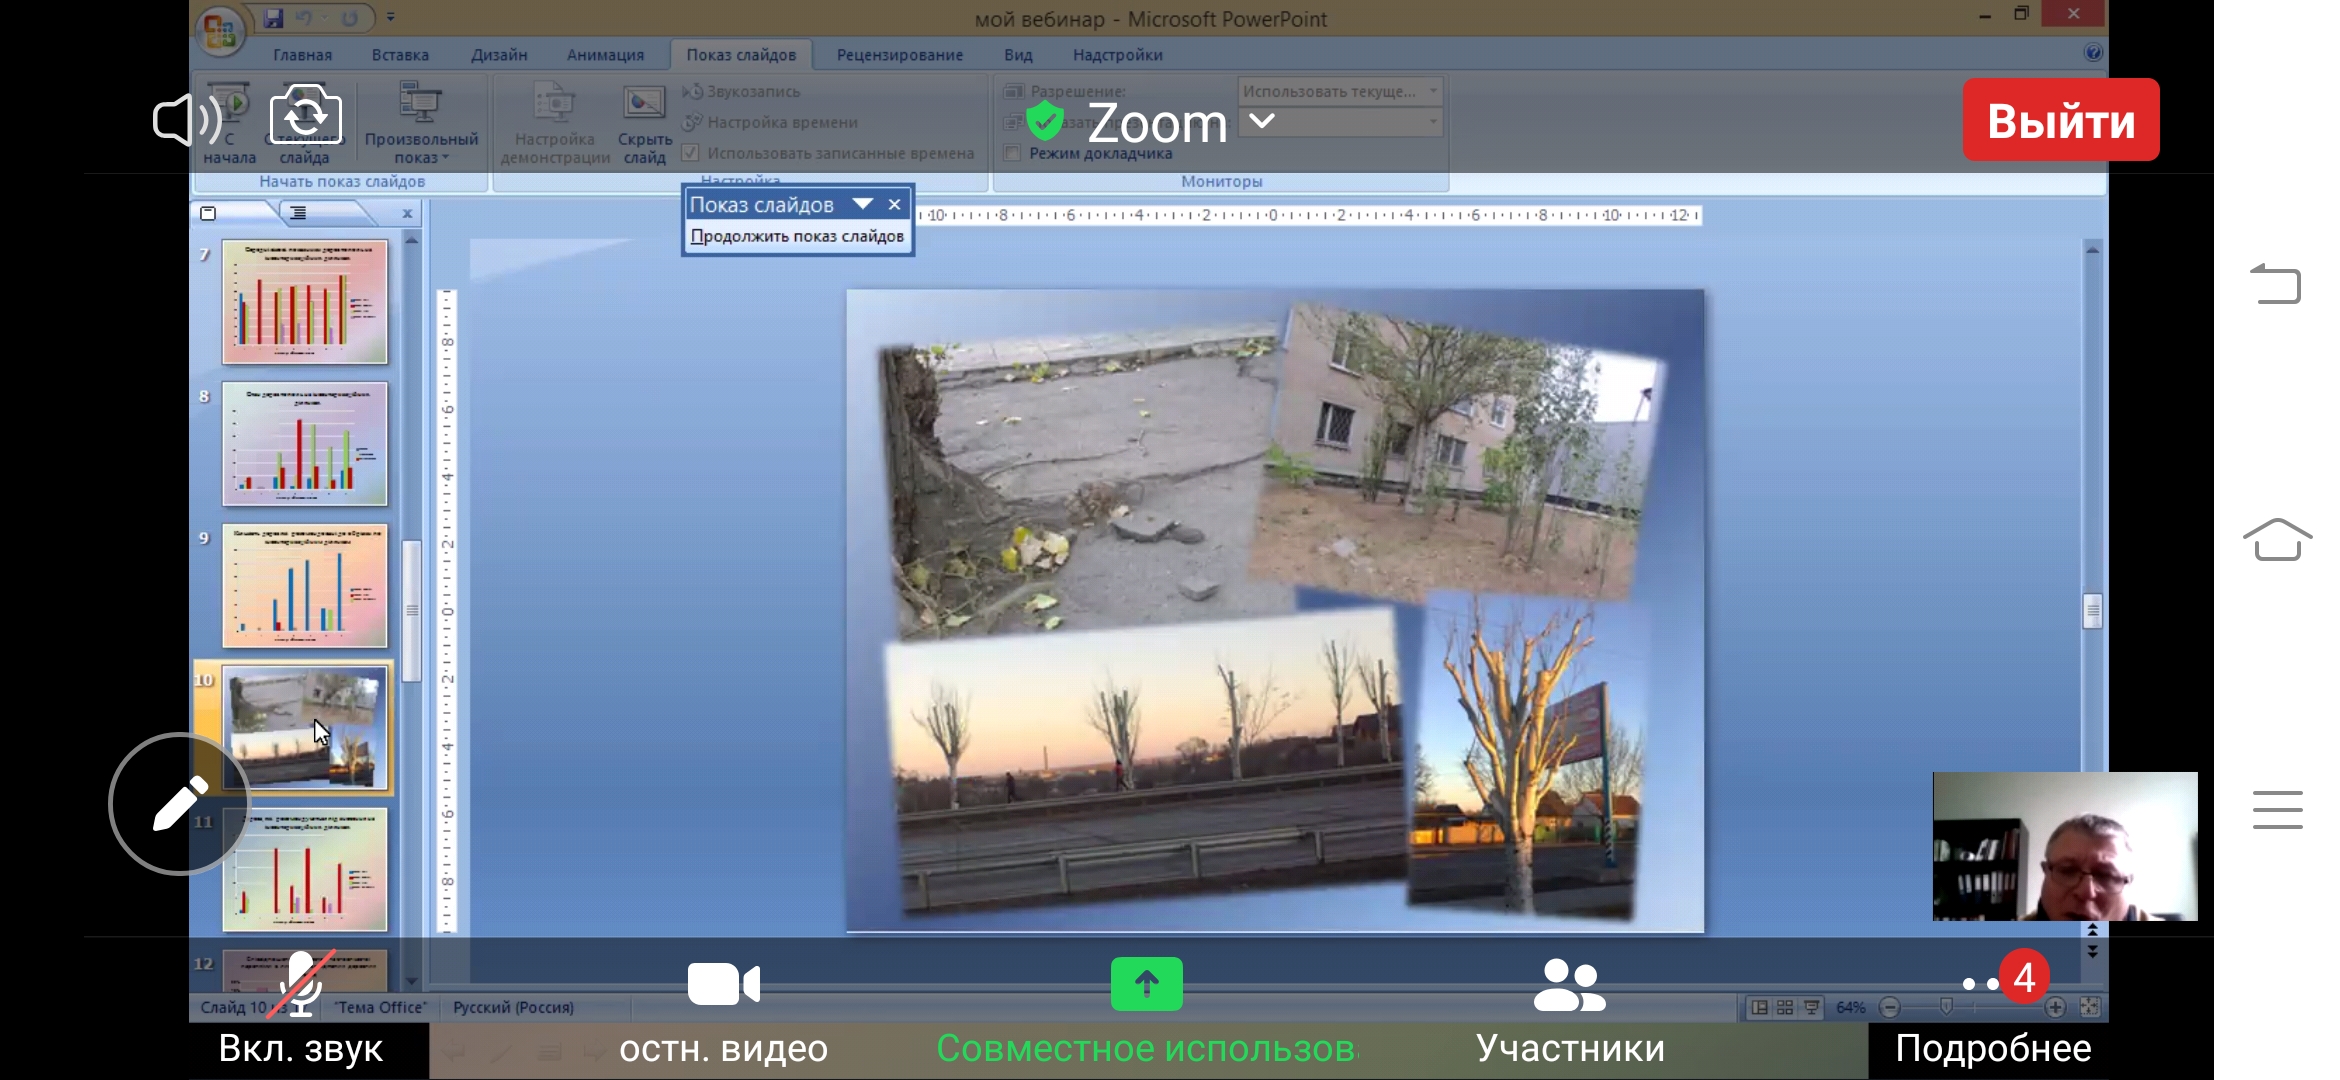Tap the speaker audio output icon

tap(186, 121)
